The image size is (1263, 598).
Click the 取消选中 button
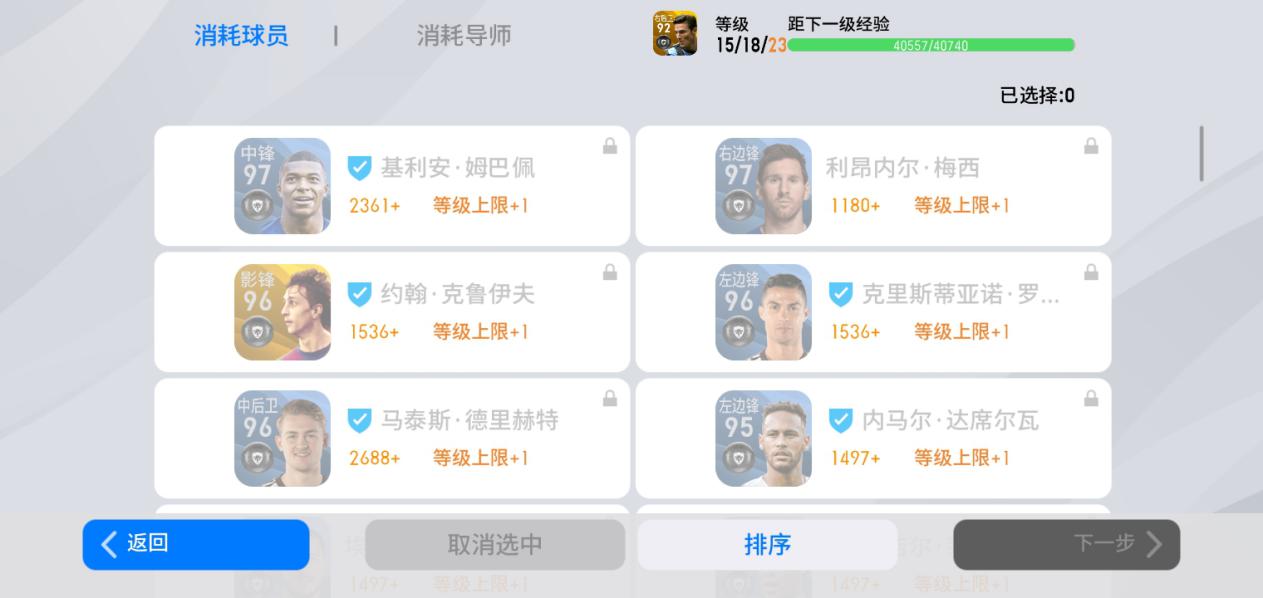pos(495,544)
